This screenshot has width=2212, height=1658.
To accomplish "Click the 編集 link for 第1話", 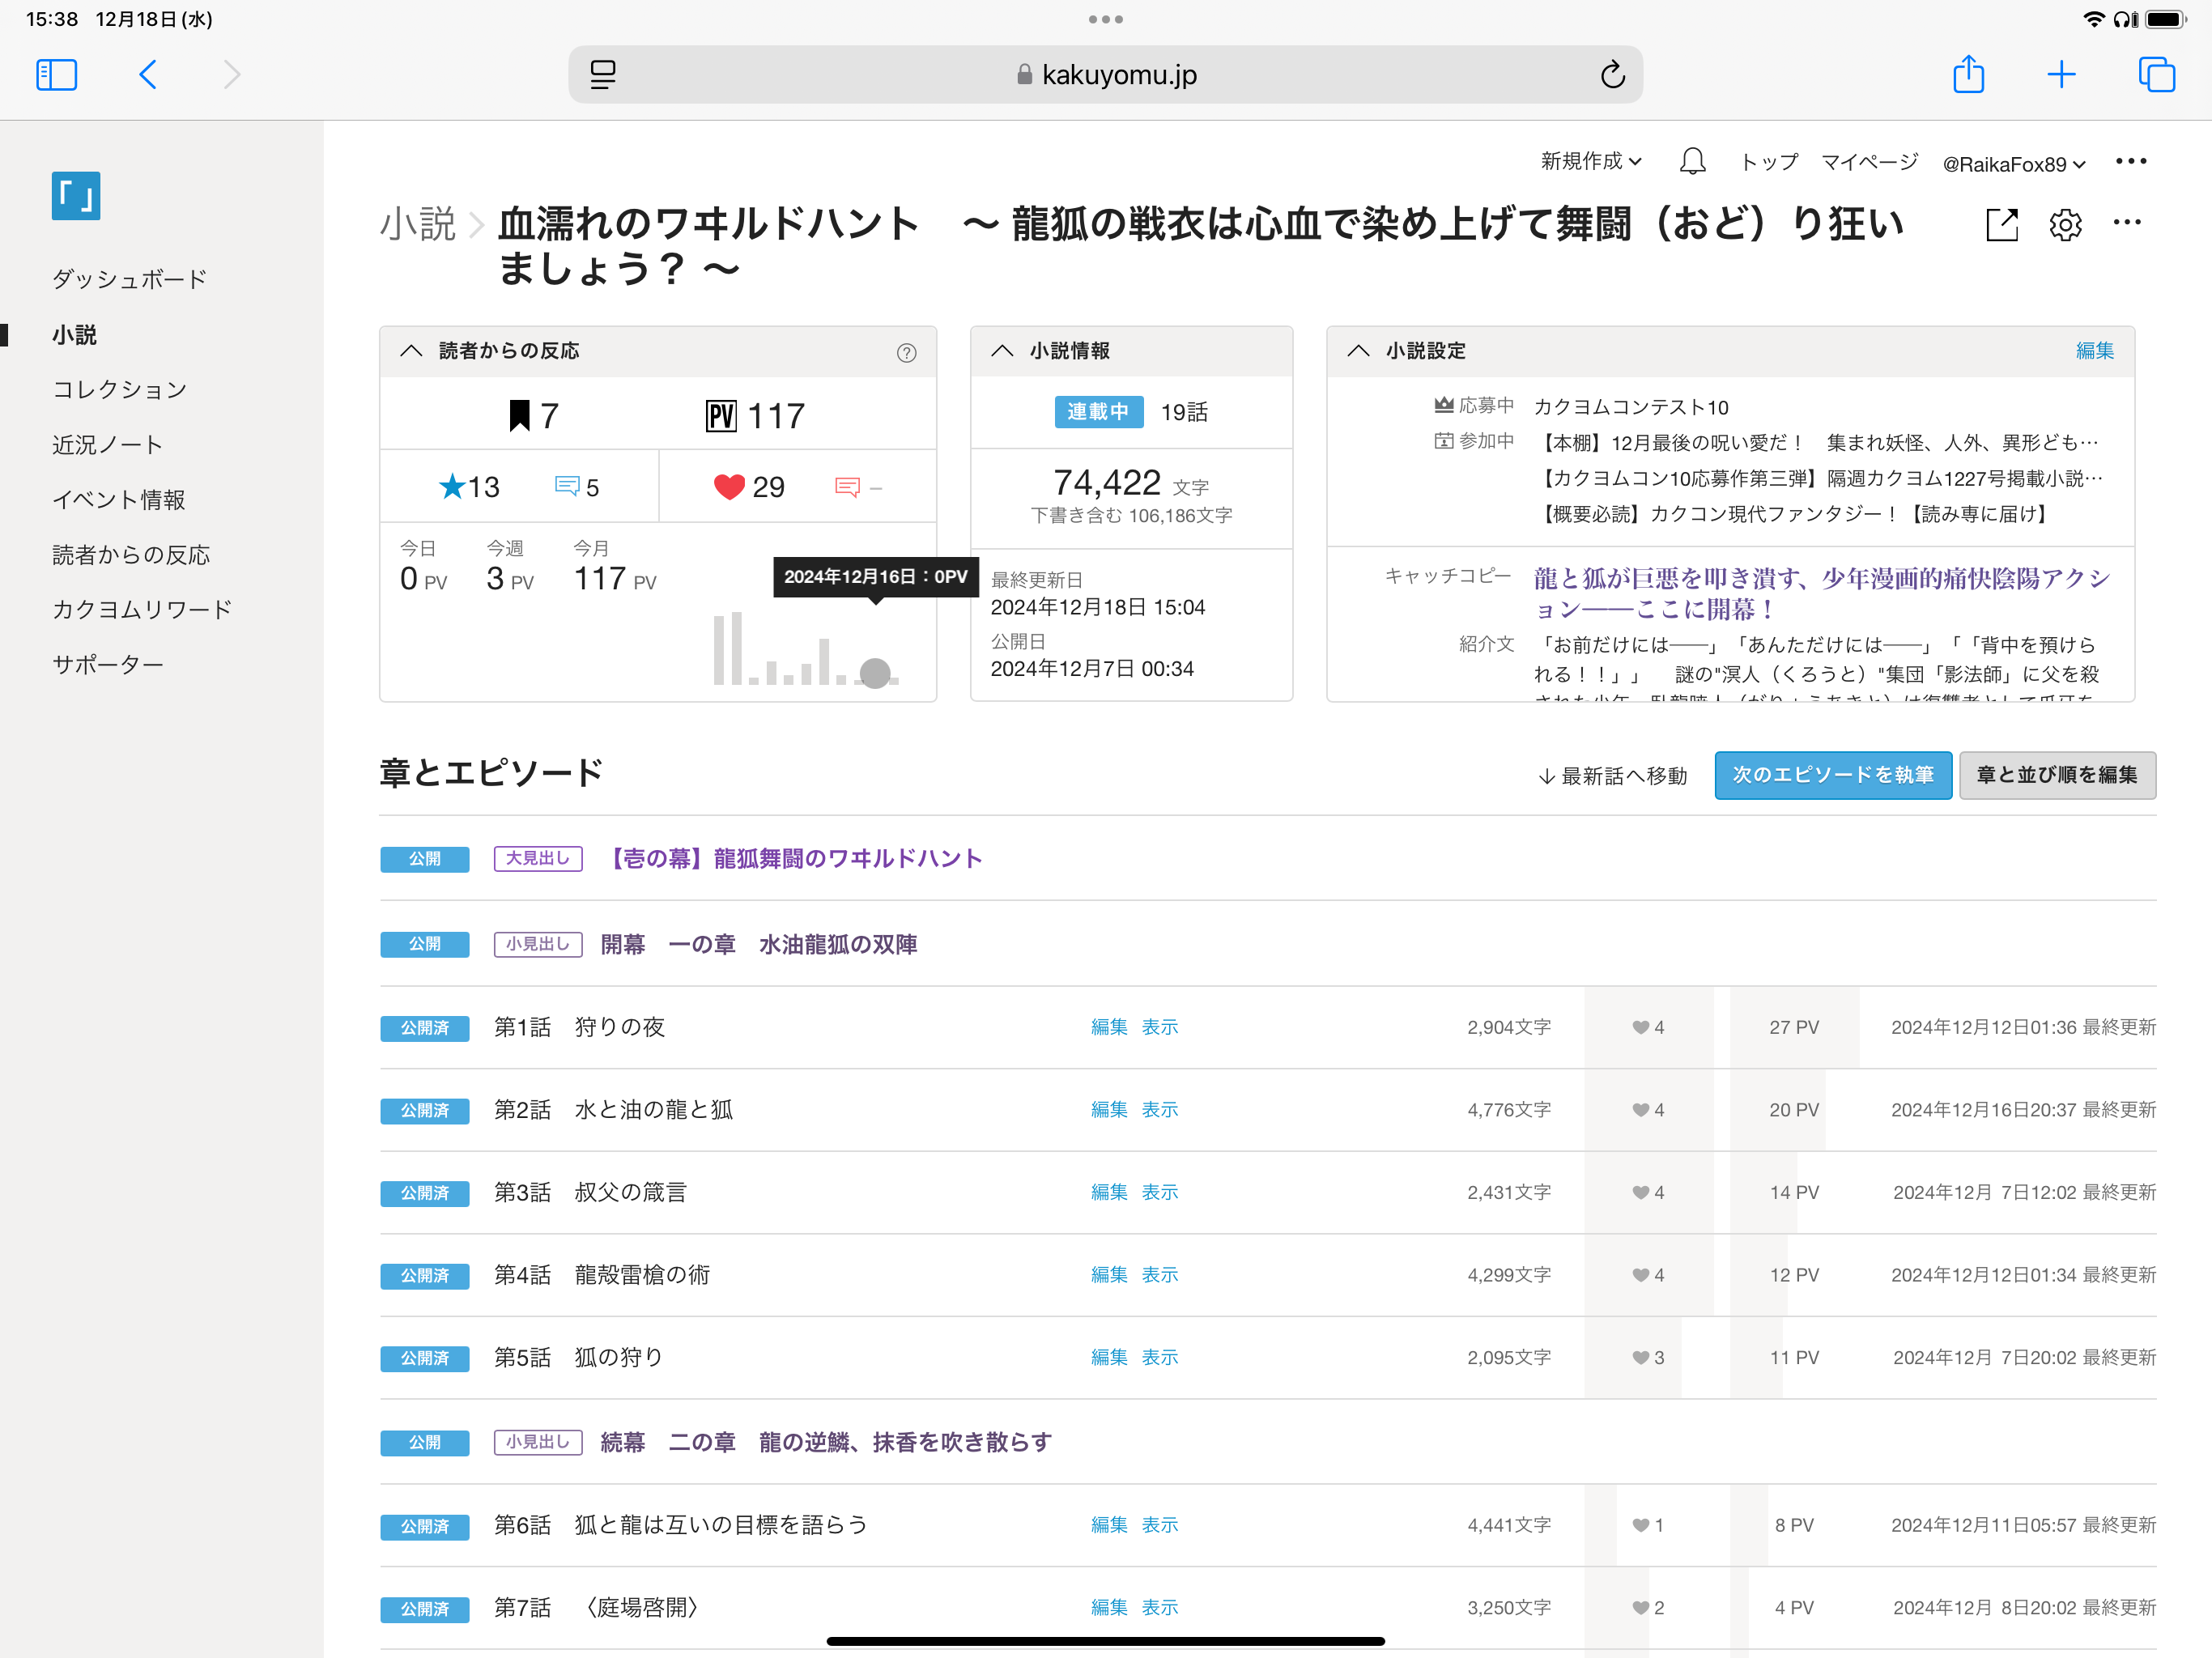I will [1108, 1027].
